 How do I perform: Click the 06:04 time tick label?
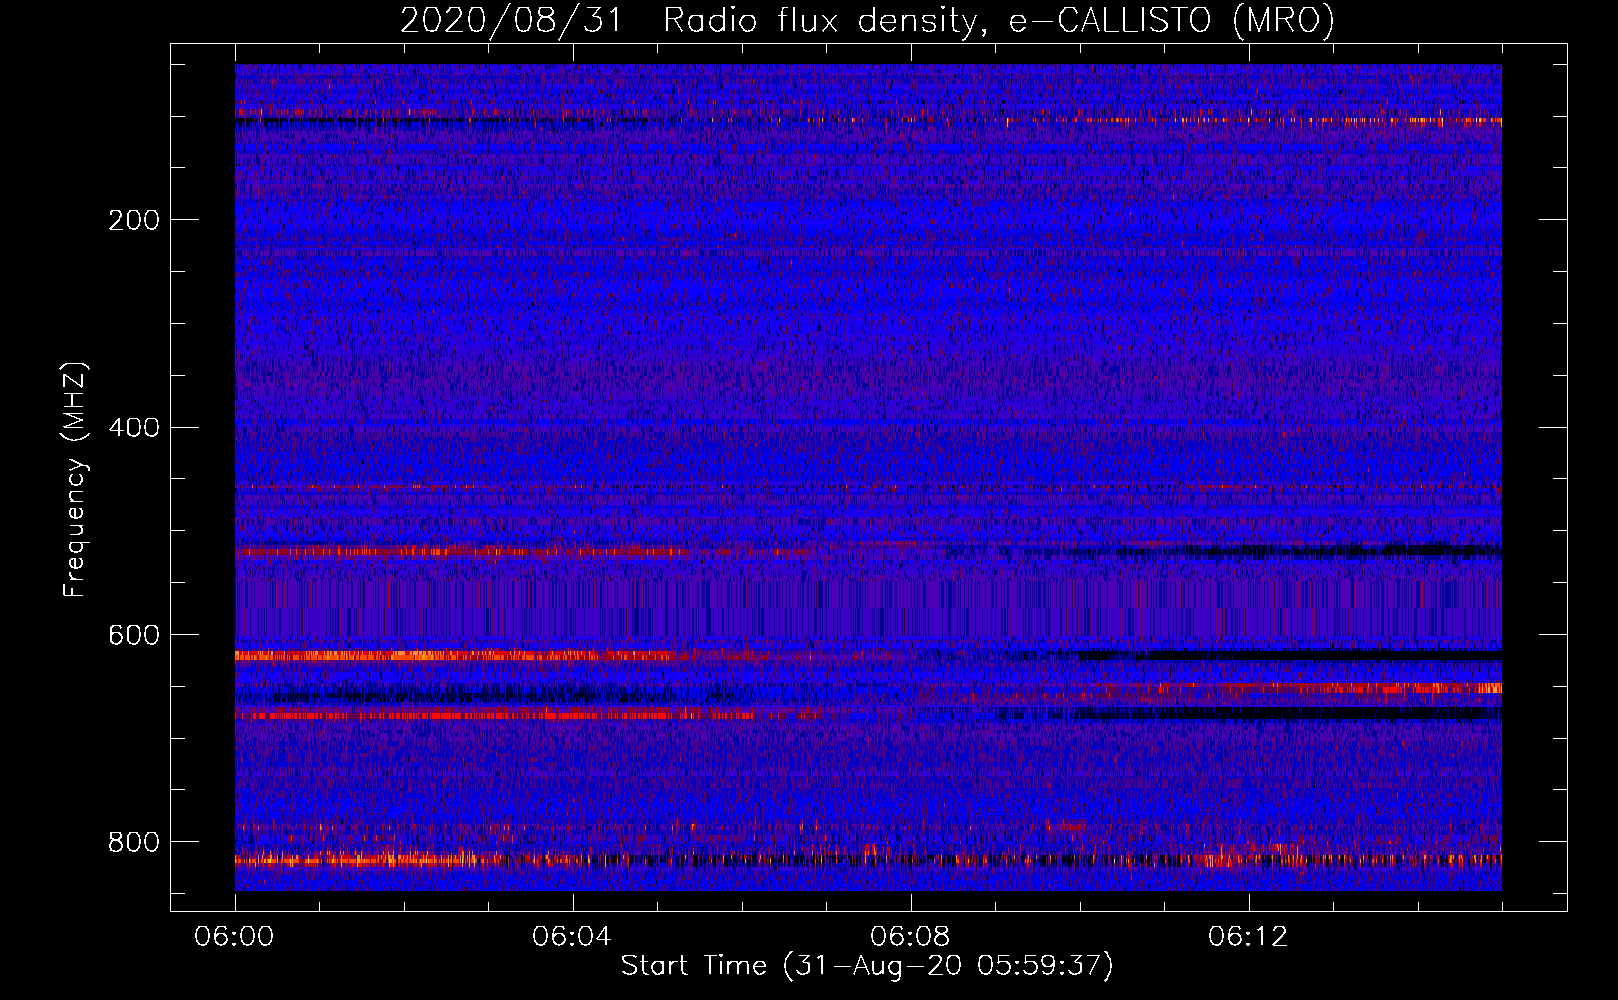[572, 937]
